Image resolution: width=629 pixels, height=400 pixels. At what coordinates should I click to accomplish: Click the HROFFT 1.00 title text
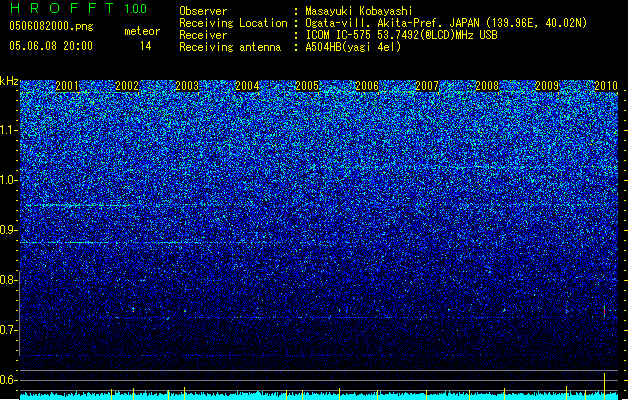tap(79, 8)
